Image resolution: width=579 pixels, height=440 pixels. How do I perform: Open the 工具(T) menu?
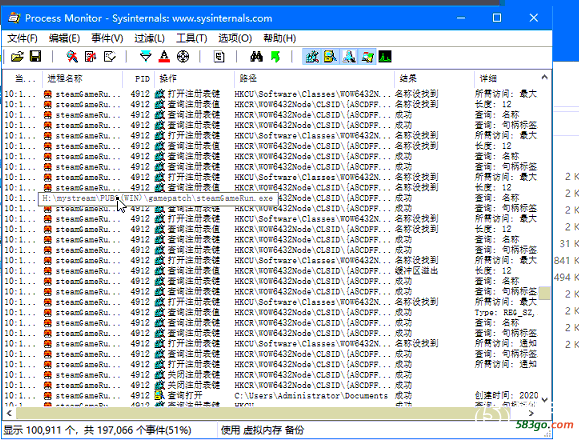click(x=192, y=38)
